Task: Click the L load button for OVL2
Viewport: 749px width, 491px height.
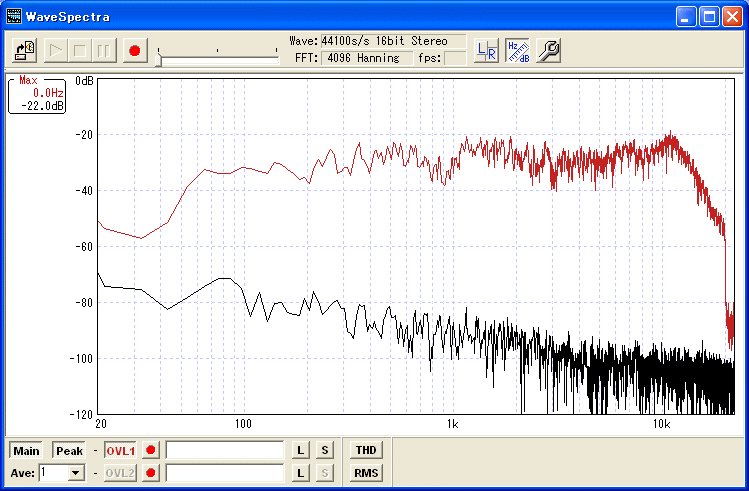Action: [x=300, y=473]
